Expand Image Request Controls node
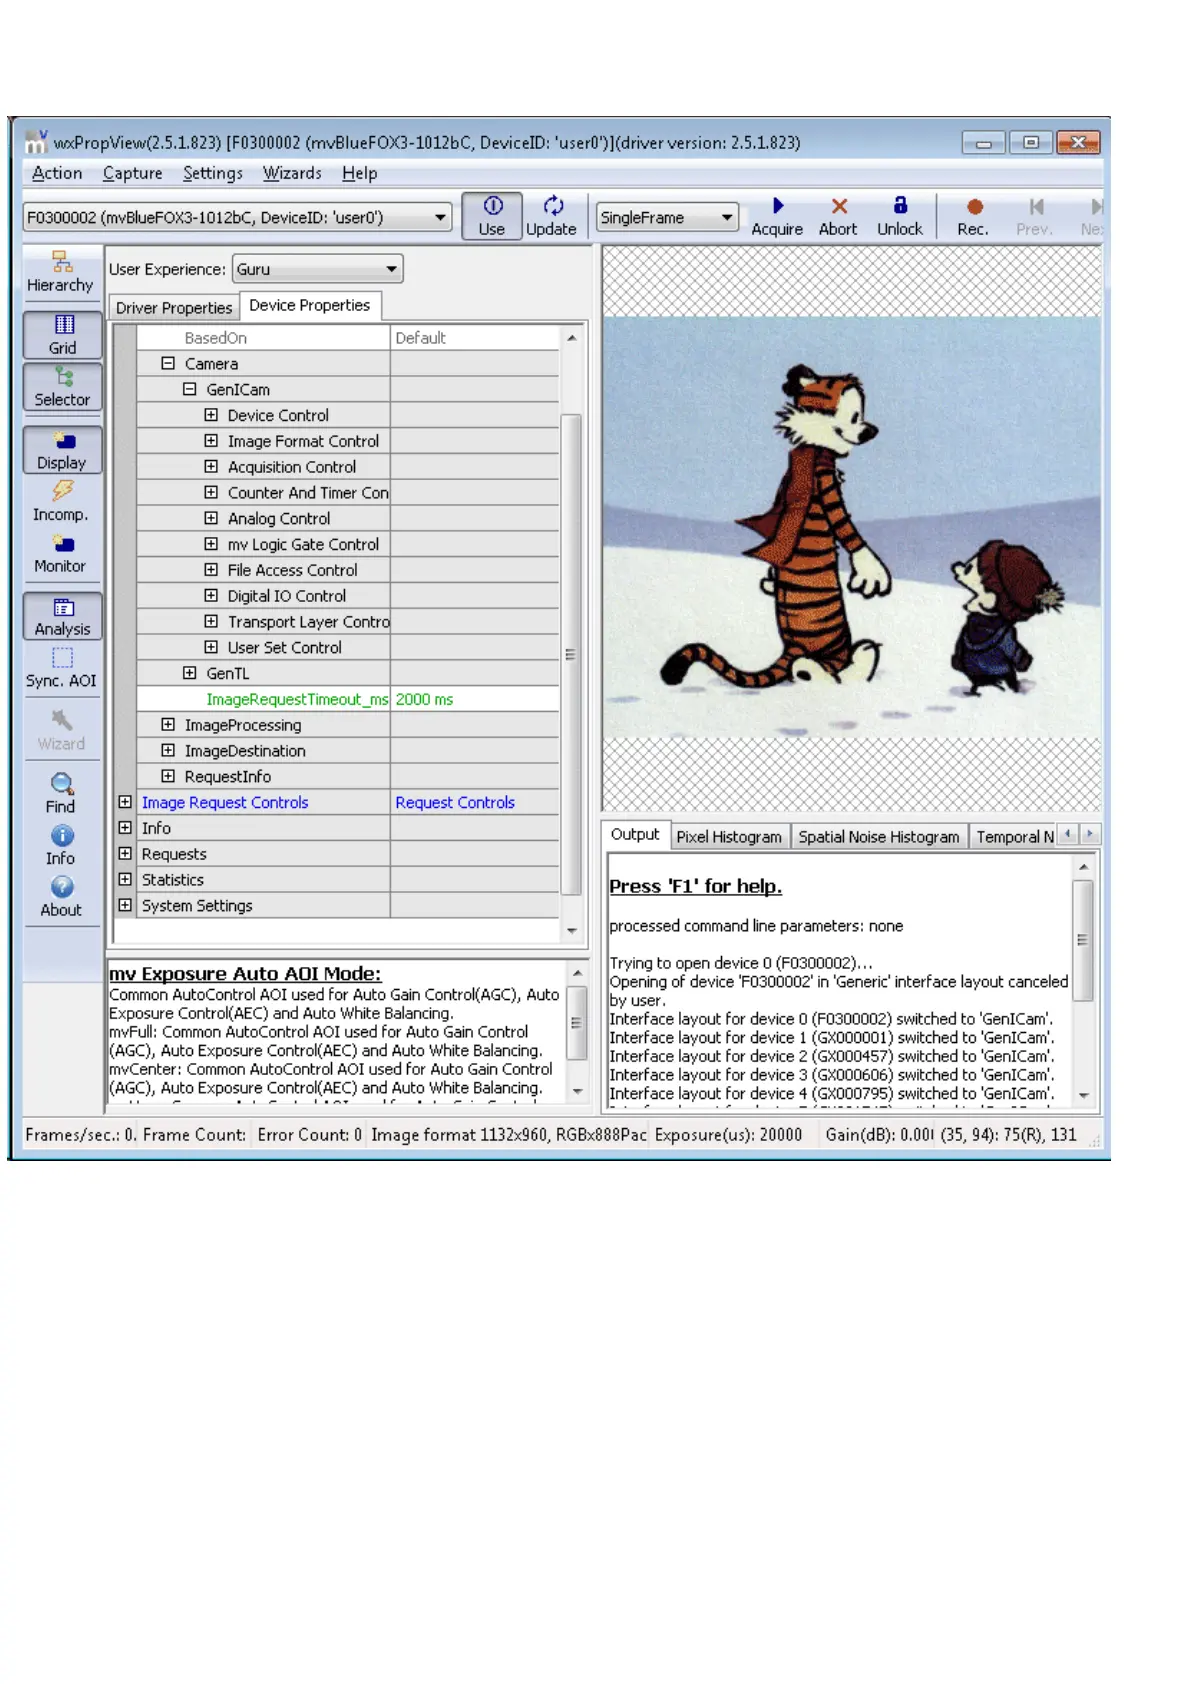Screen dimensions: 1190x1684 [x=125, y=802]
